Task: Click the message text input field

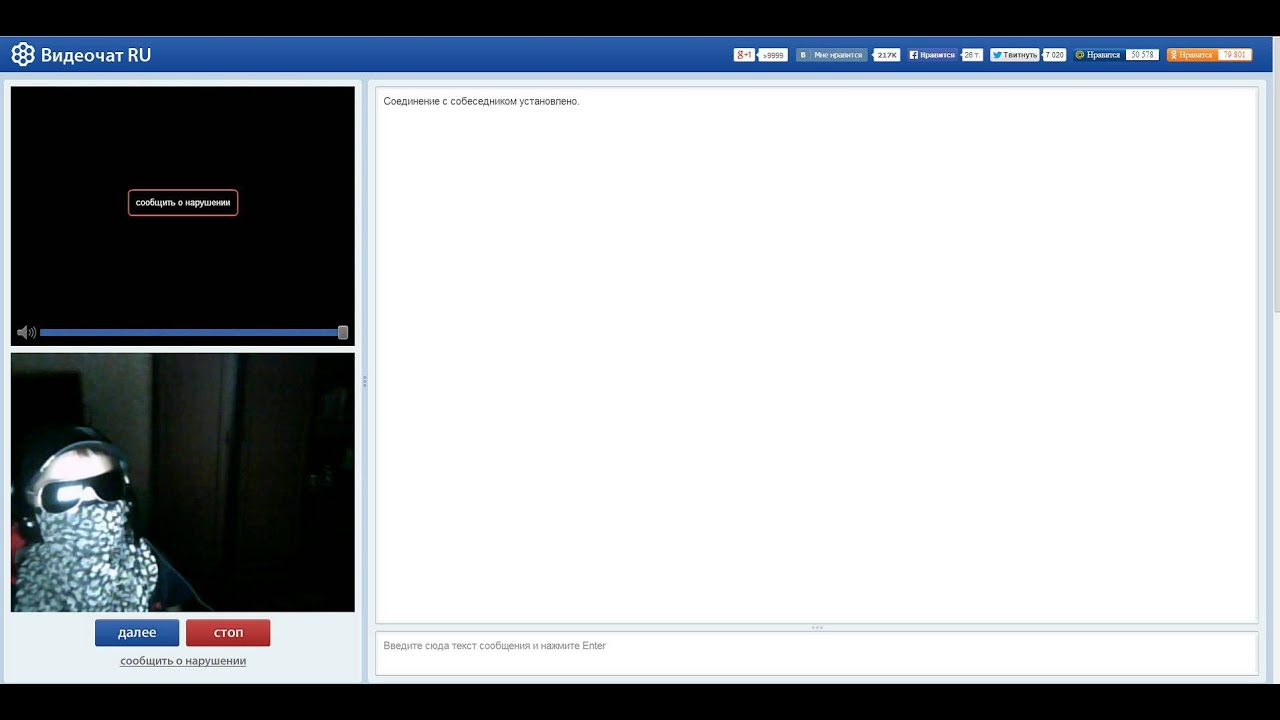Action: pyautogui.click(x=816, y=653)
